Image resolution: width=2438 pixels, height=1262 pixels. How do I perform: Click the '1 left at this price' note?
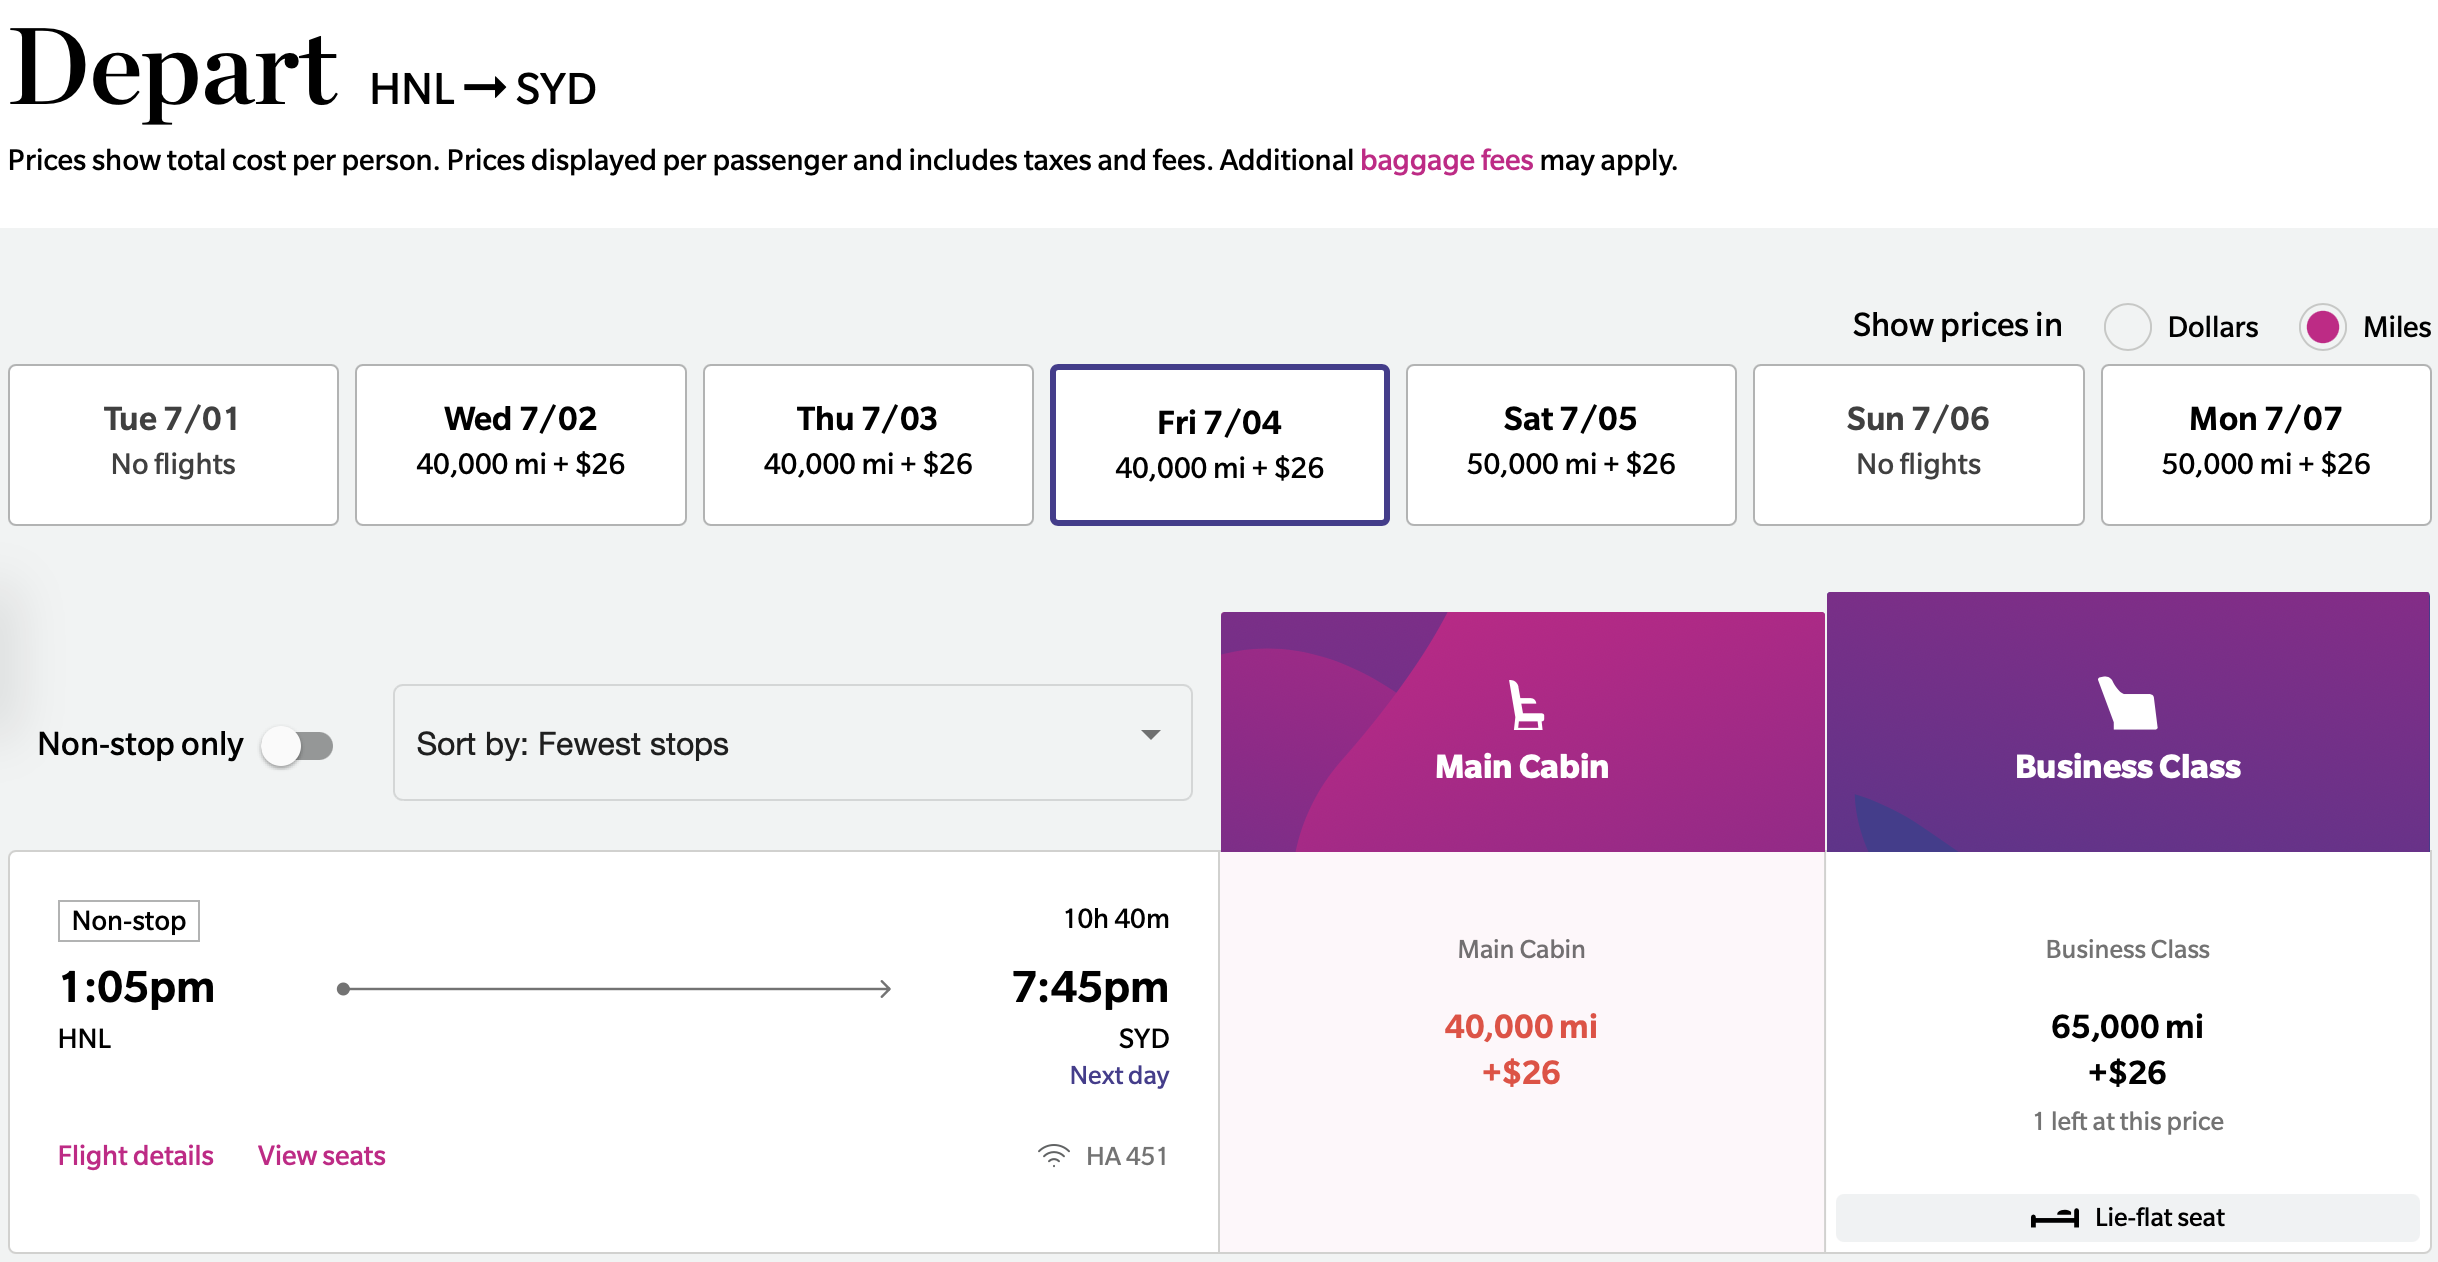[x=2128, y=1121]
